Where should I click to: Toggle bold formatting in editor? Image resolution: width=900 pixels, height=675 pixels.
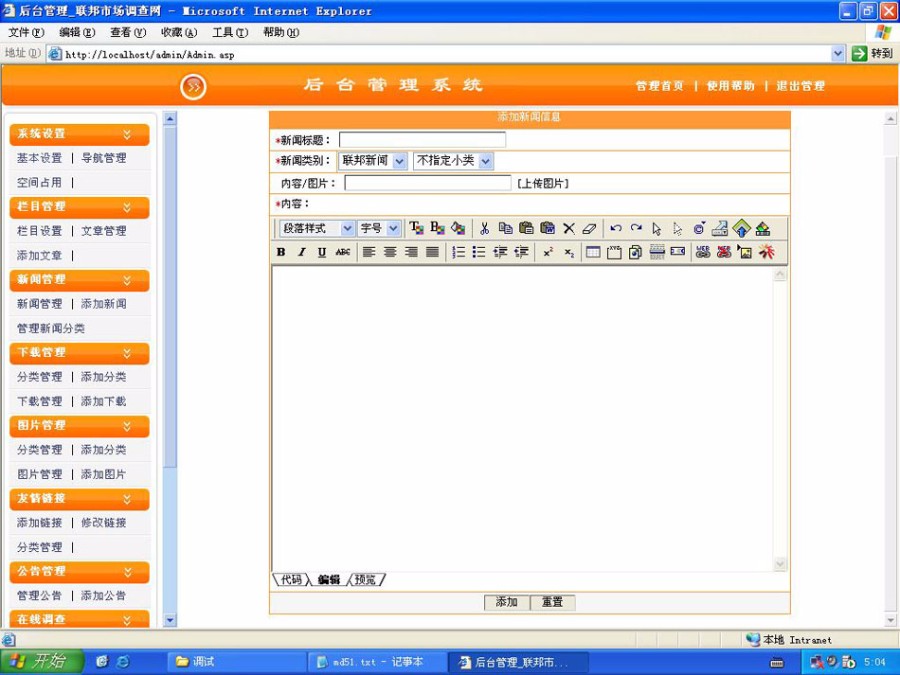point(281,252)
